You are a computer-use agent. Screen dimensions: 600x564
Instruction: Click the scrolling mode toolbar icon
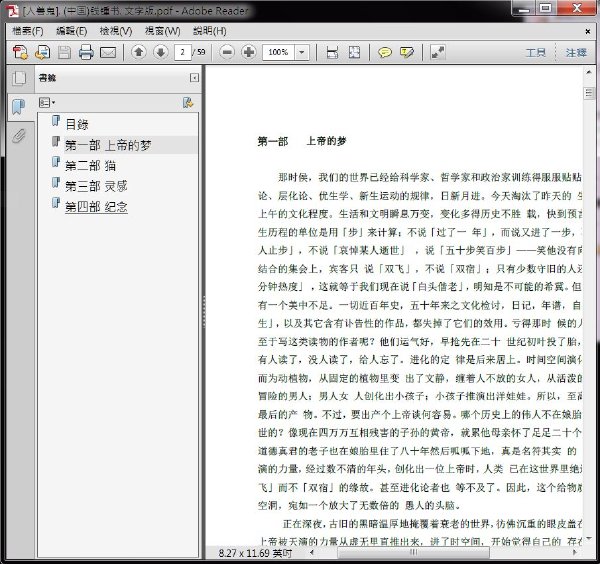coord(332,52)
